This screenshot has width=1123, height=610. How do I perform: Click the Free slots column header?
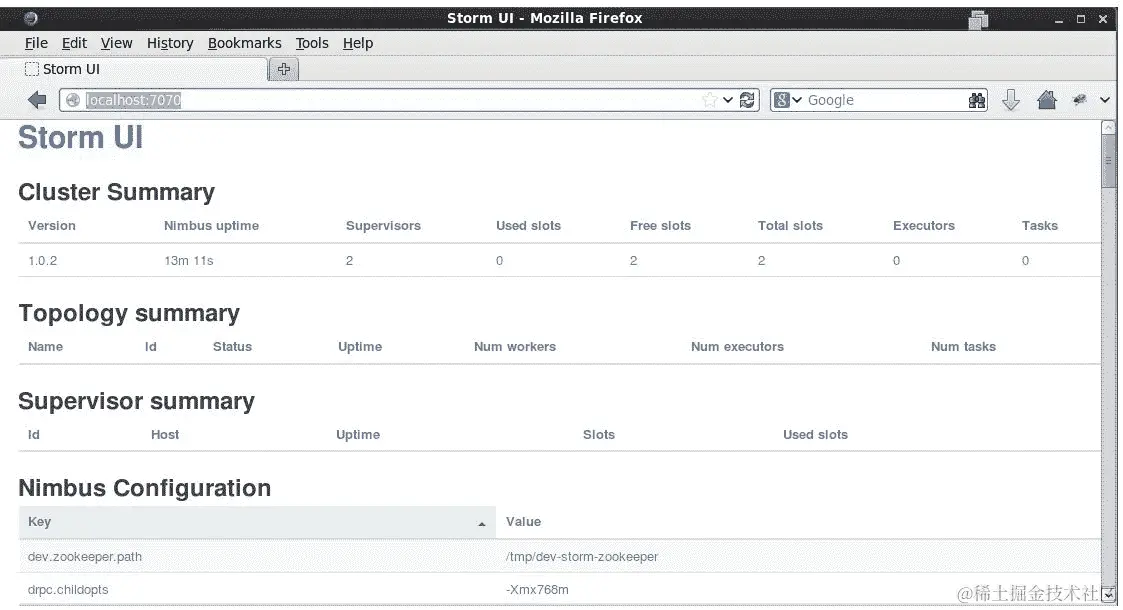[660, 226]
